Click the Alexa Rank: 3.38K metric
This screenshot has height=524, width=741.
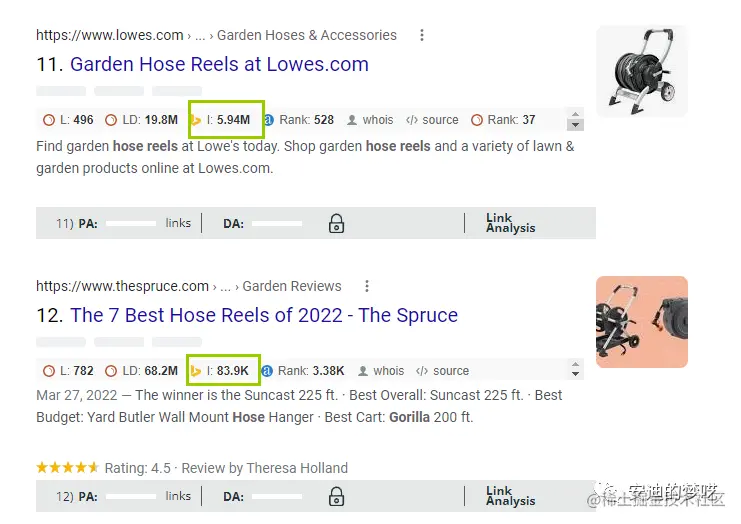point(303,371)
